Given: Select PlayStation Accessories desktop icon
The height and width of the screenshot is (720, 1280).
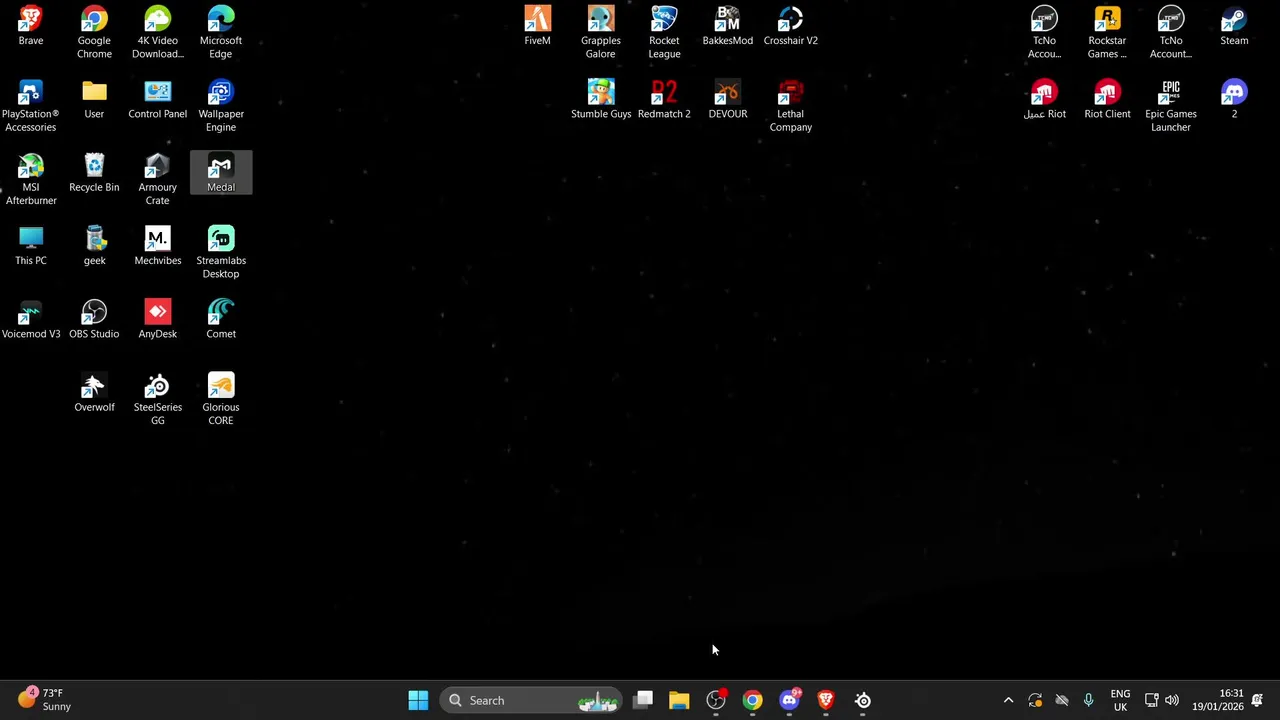Looking at the screenshot, I should tap(31, 106).
